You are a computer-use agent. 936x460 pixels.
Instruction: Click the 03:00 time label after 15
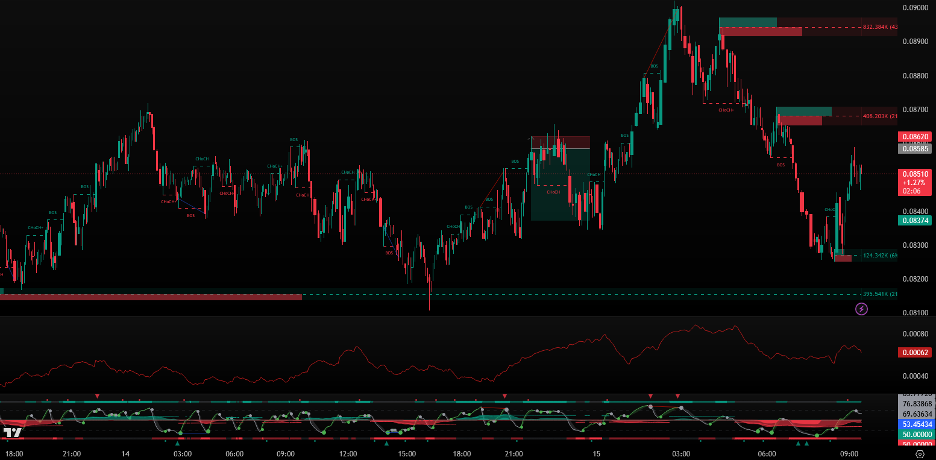(x=681, y=453)
